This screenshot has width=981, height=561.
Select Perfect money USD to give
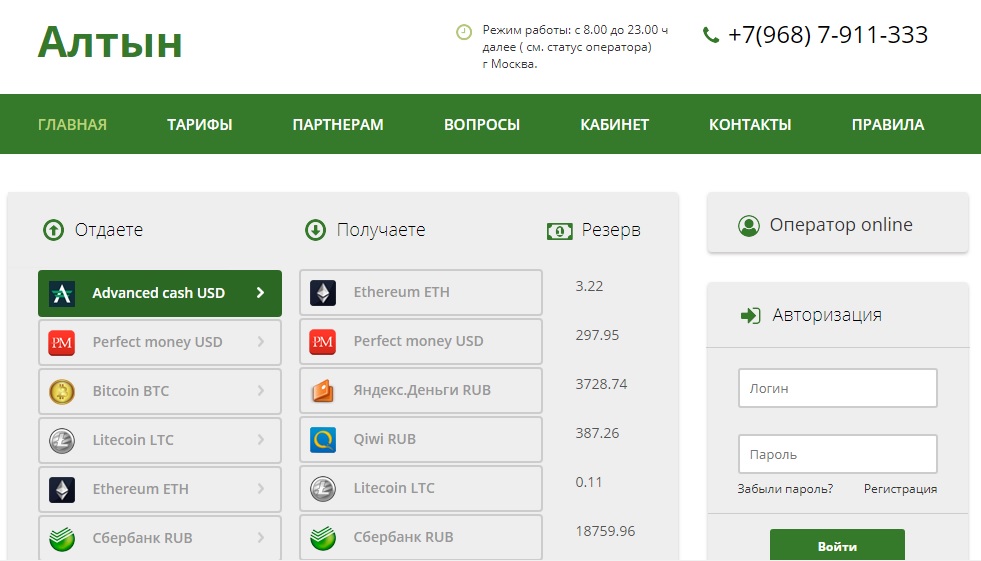click(x=160, y=342)
